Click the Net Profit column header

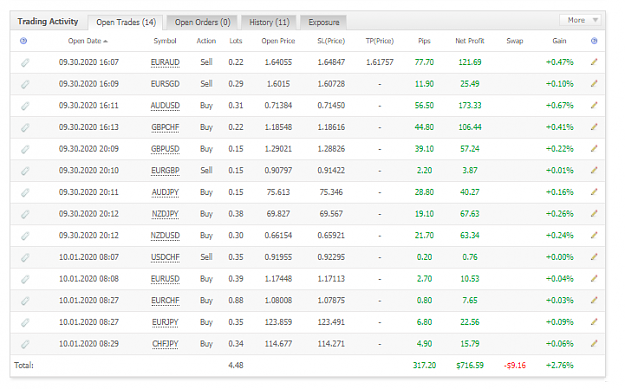[470, 41]
